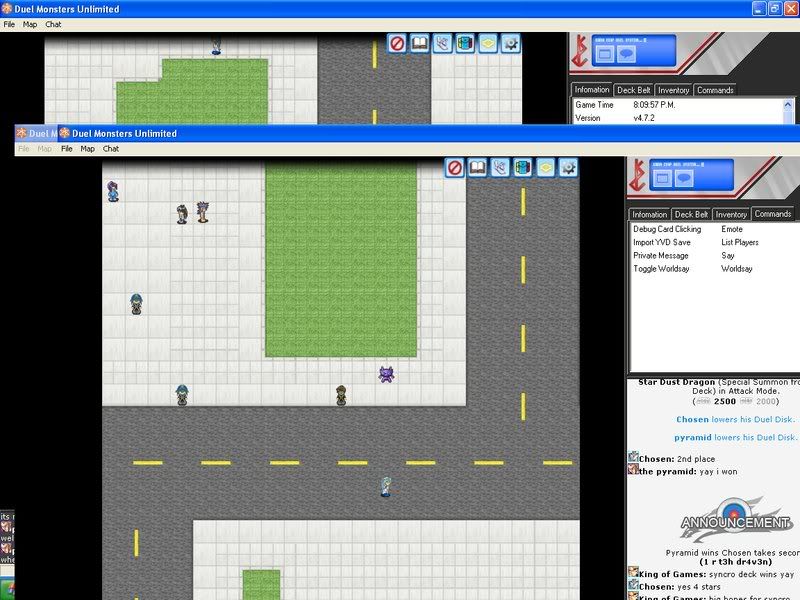The width and height of the screenshot is (800, 600).
Task: Click the yellow layer icon in front window
Action: [x=545, y=168]
